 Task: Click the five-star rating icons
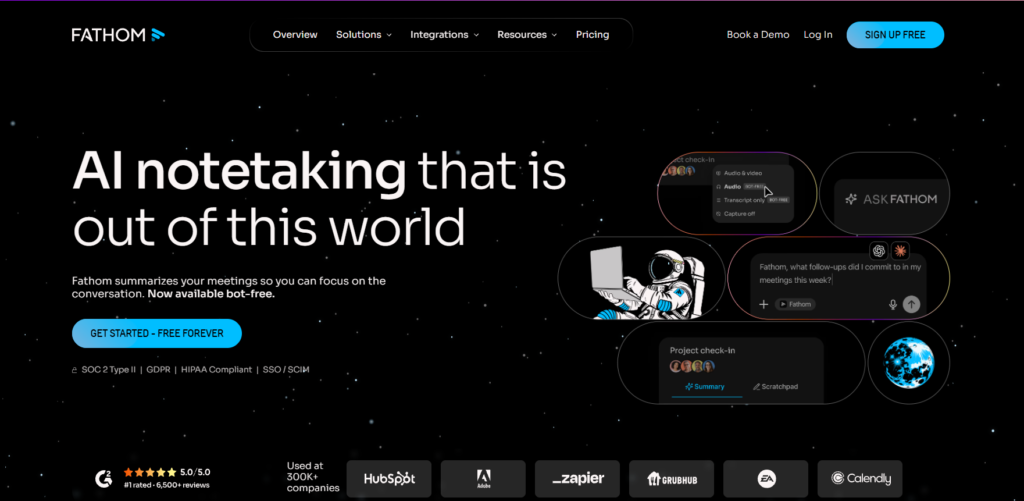click(x=150, y=472)
